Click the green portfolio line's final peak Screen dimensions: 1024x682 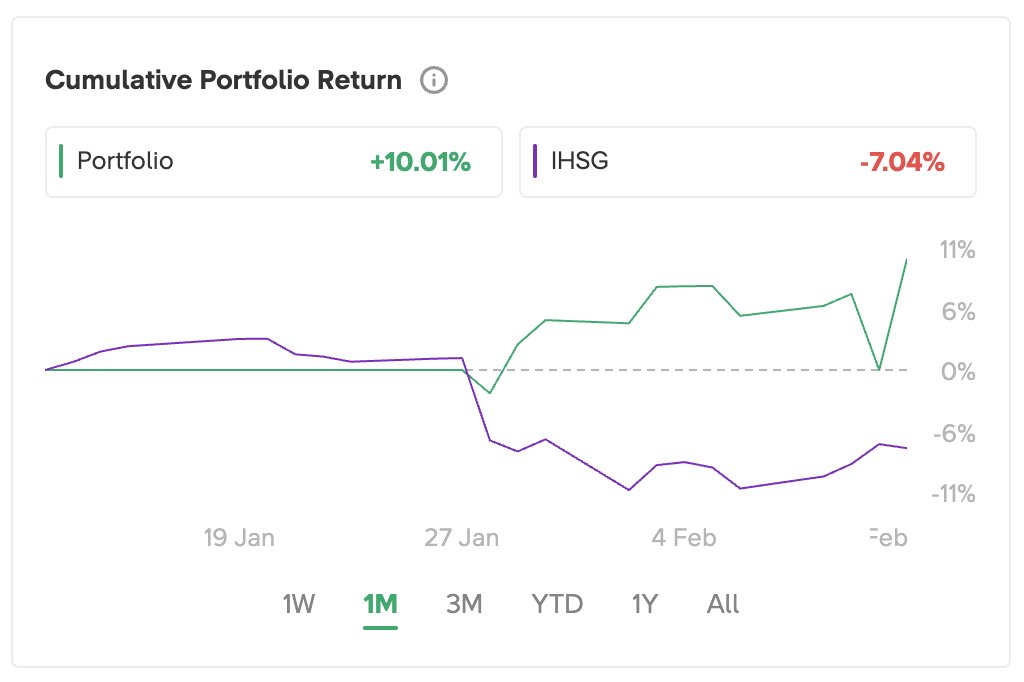point(906,260)
